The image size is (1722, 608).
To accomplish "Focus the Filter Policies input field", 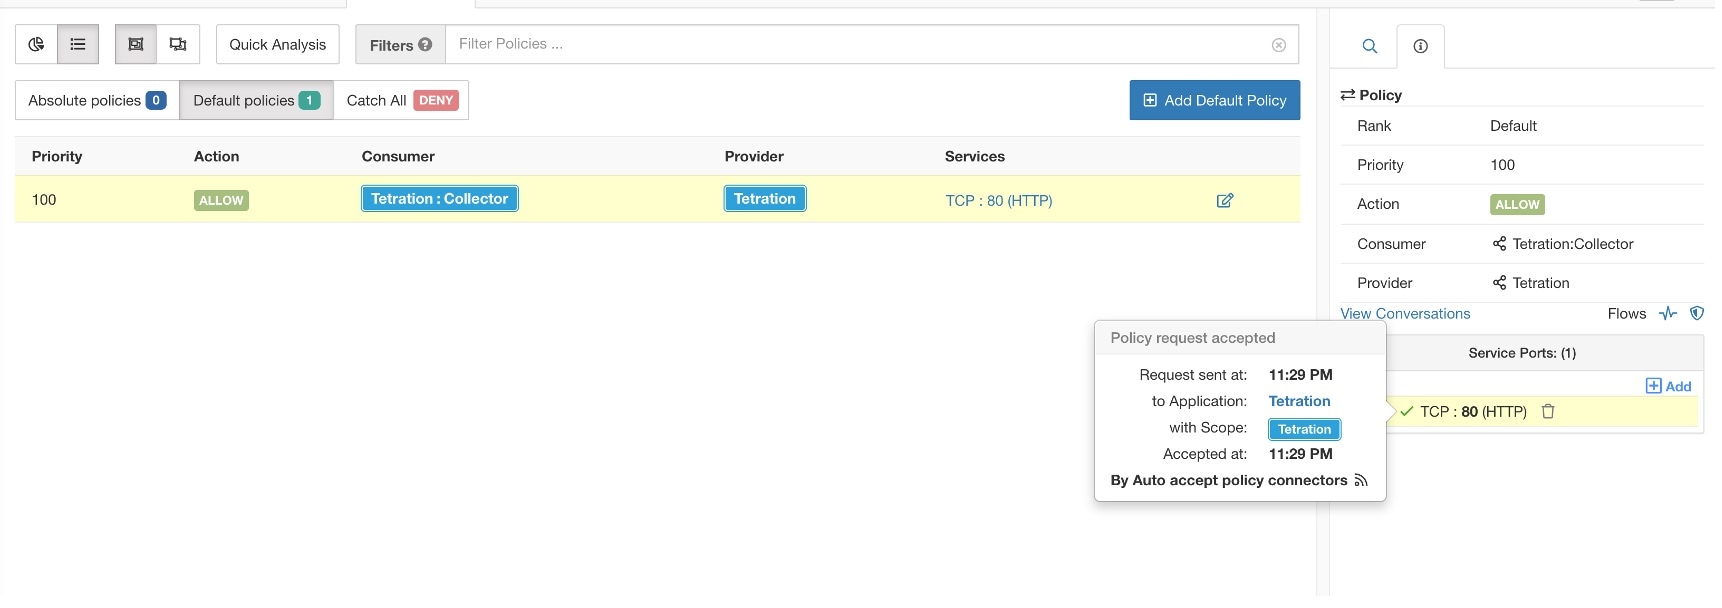I will tap(872, 44).
